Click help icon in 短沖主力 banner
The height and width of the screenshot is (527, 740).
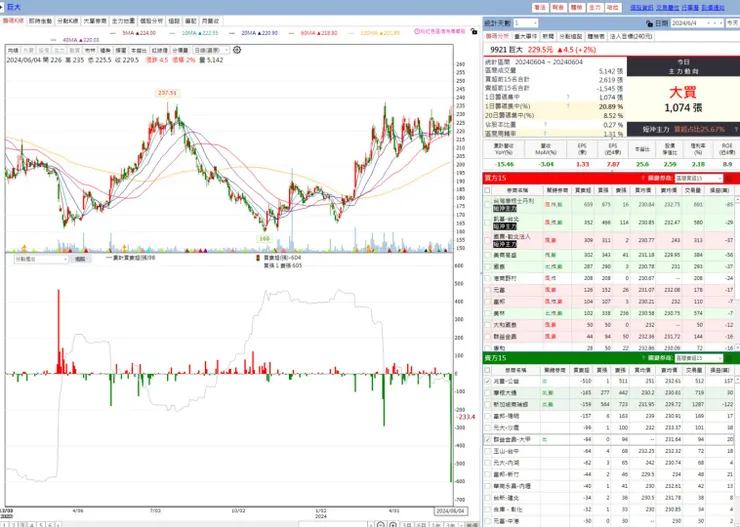pos(735,129)
